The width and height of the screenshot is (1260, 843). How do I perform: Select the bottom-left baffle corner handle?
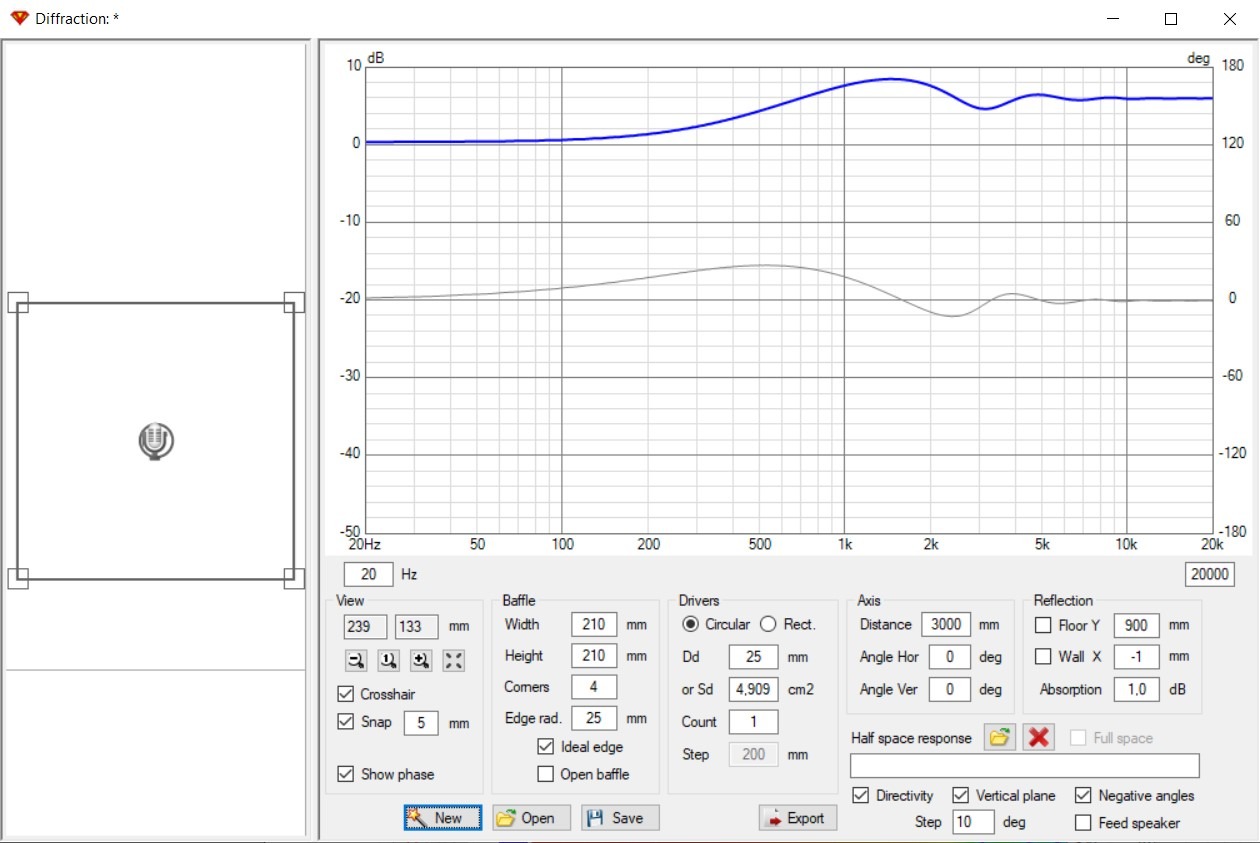(x=18, y=578)
